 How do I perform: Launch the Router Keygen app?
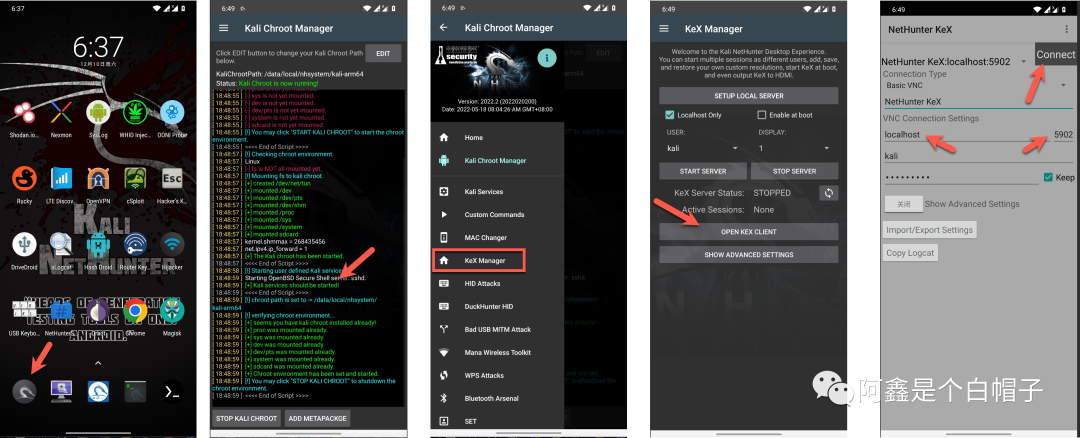coord(135,244)
